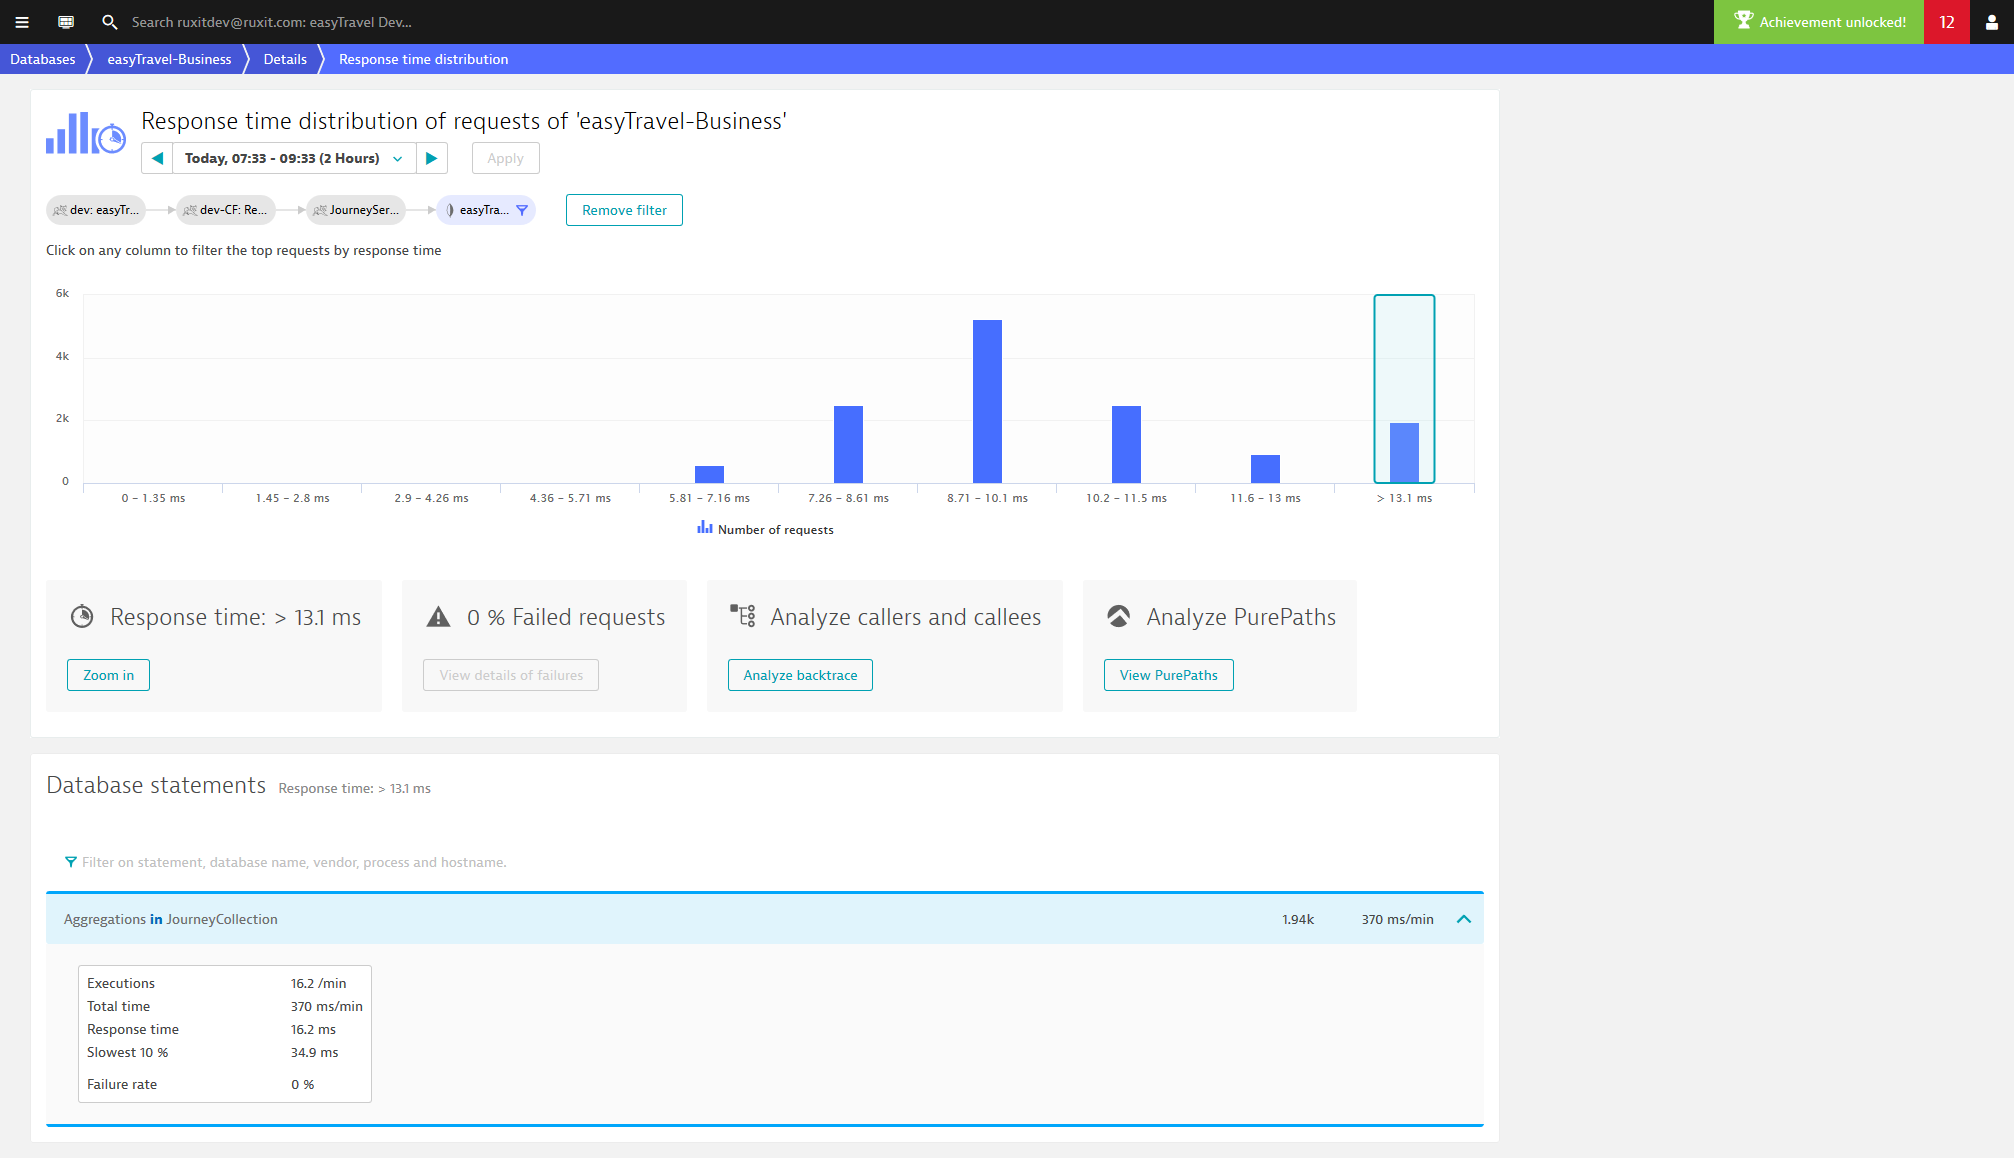Click the Remove filter button
This screenshot has width=2014, height=1158.
(x=622, y=209)
